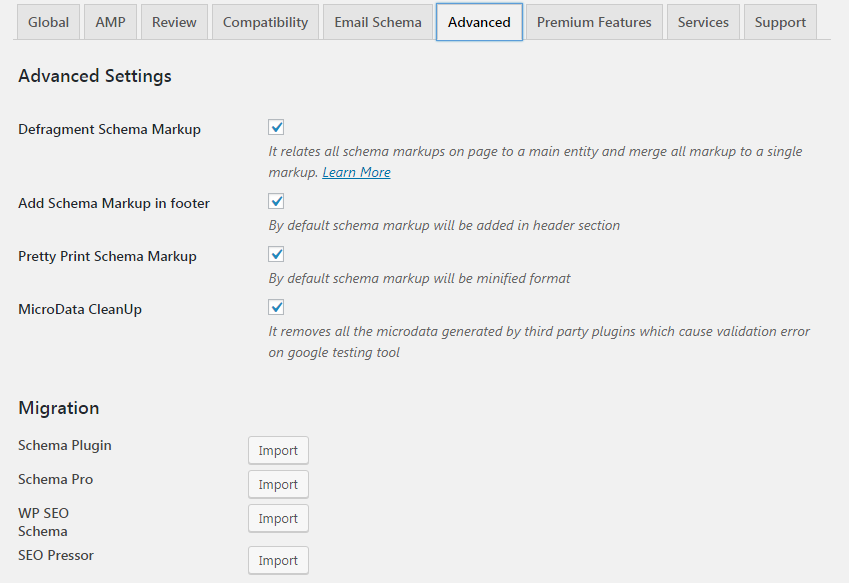Open the Services tab

pyautogui.click(x=703, y=22)
